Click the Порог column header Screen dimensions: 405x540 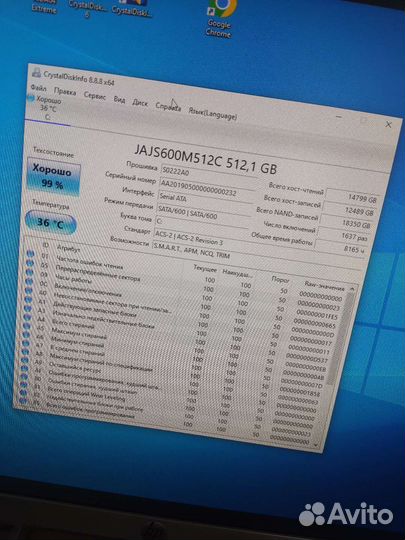pos(281,280)
